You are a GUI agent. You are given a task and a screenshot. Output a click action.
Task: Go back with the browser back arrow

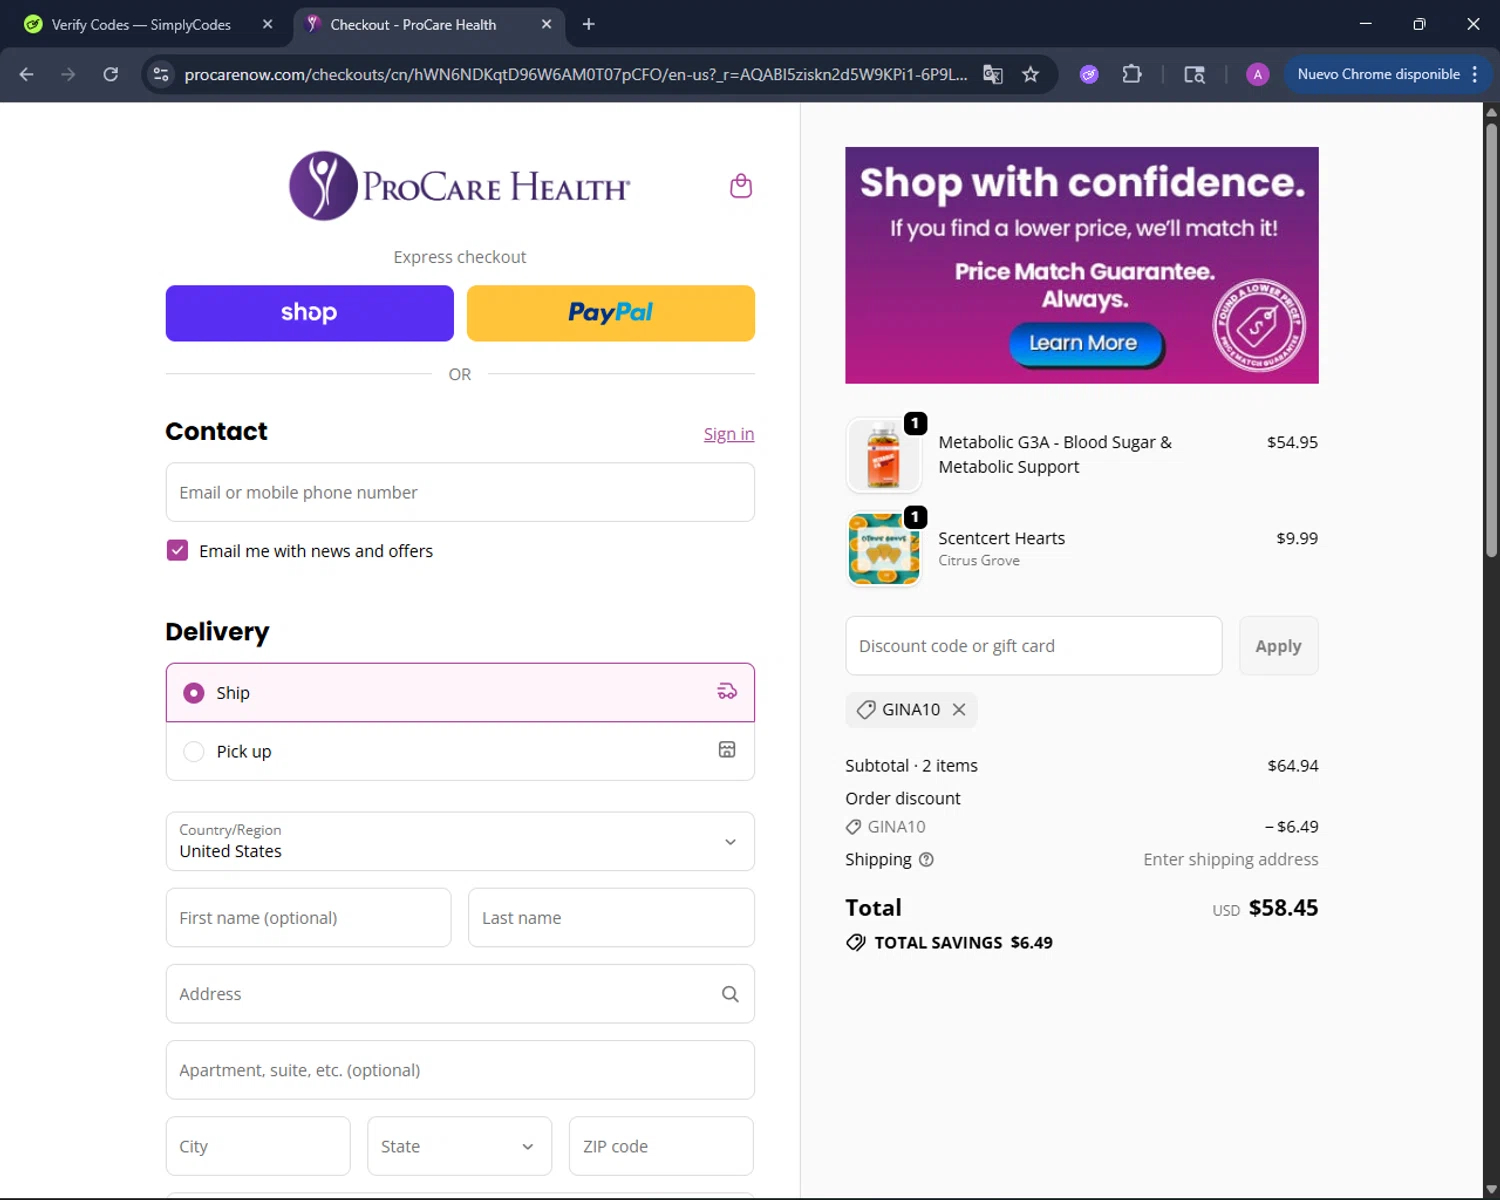pos(27,74)
